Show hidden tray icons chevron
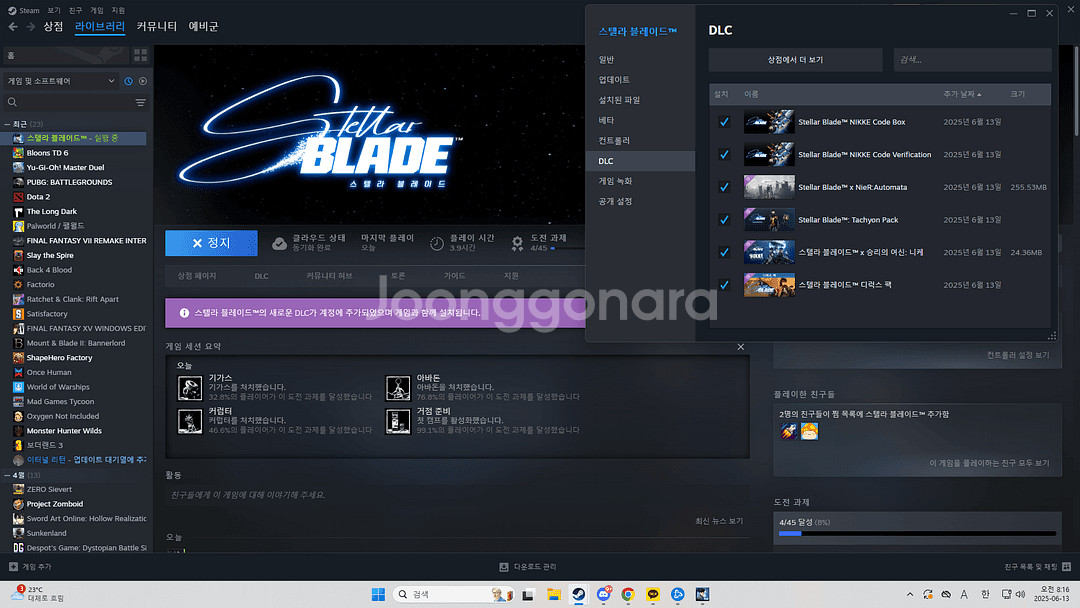The height and width of the screenshot is (608, 1080). 910,594
